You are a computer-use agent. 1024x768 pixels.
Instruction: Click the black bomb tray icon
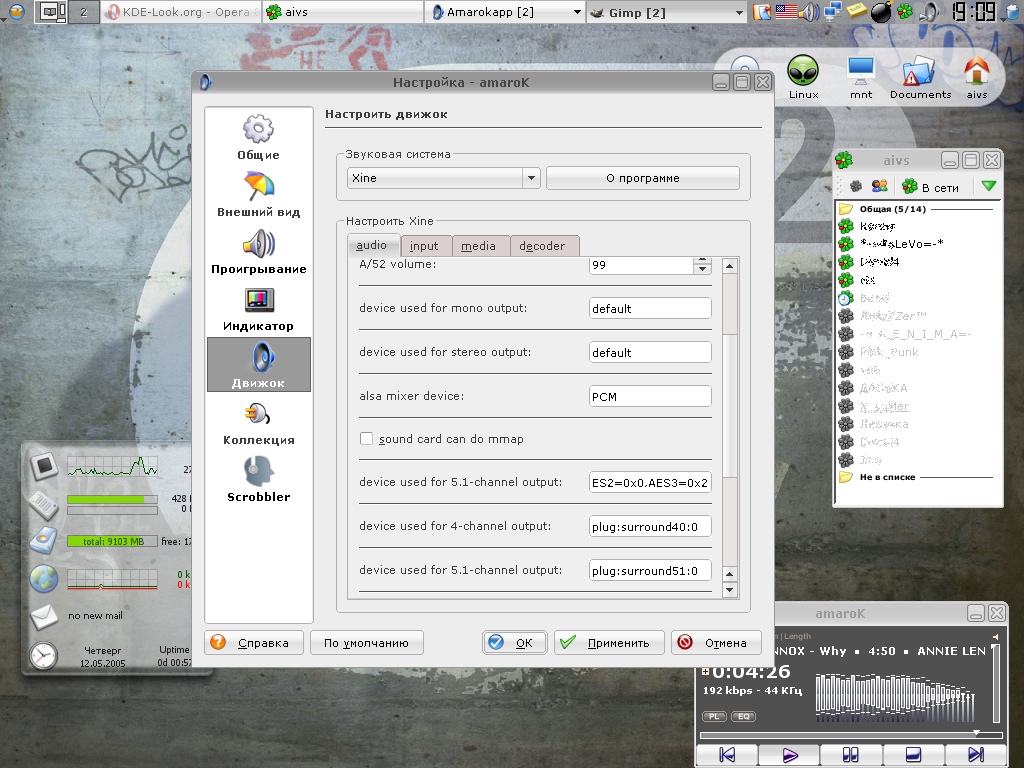click(x=880, y=12)
